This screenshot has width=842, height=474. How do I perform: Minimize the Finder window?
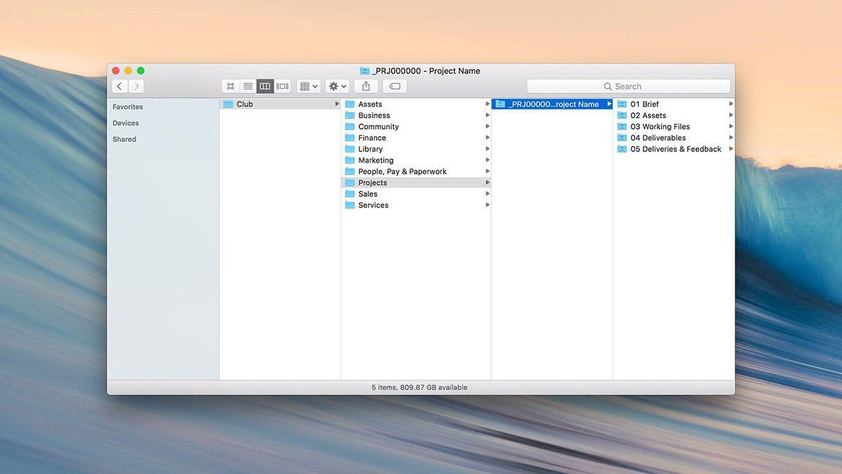pos(128,71)
